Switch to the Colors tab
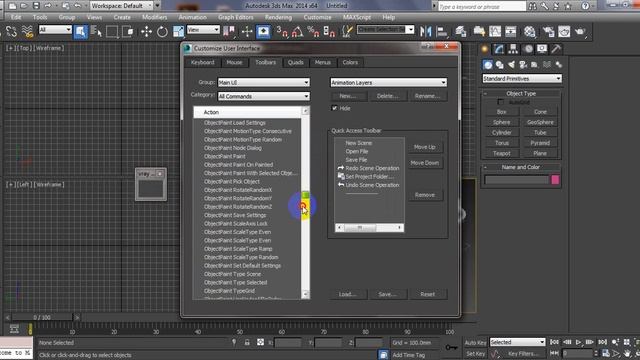This screenshot has height=360, width=640. coord(350,62)
